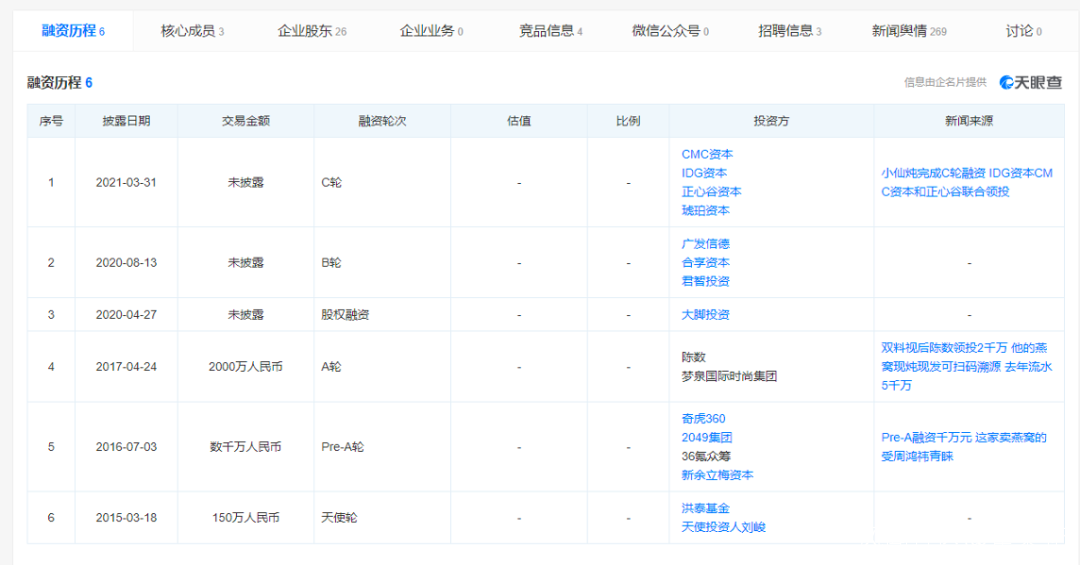This screenshot has height=565, width=1080.
Task: Open news article Pre-A融资千万元
Action: pos(964,446)
